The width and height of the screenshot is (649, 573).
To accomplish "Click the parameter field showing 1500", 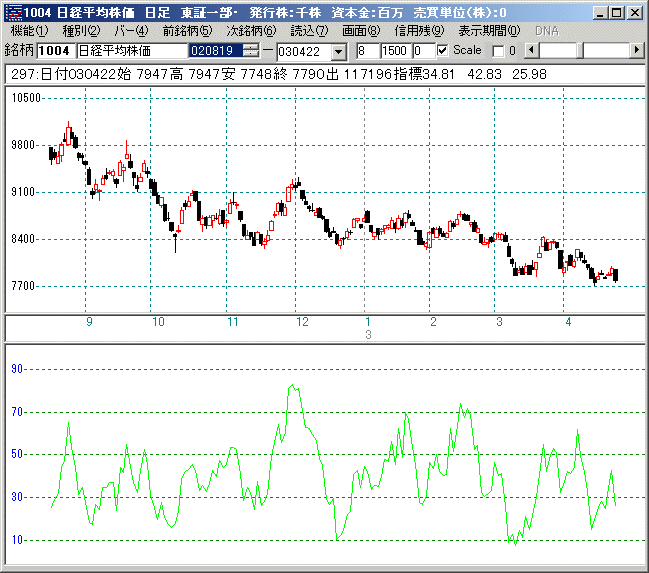I will 396,51.
